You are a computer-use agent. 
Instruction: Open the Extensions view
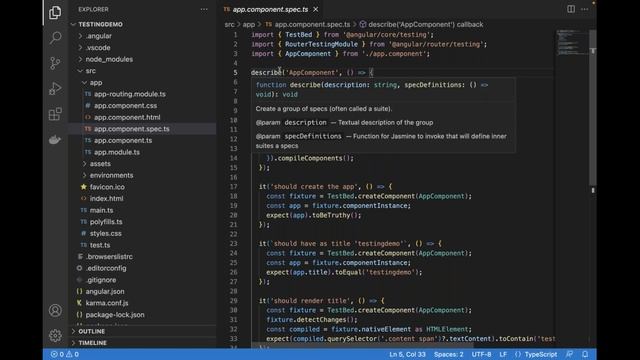point(55,114)
